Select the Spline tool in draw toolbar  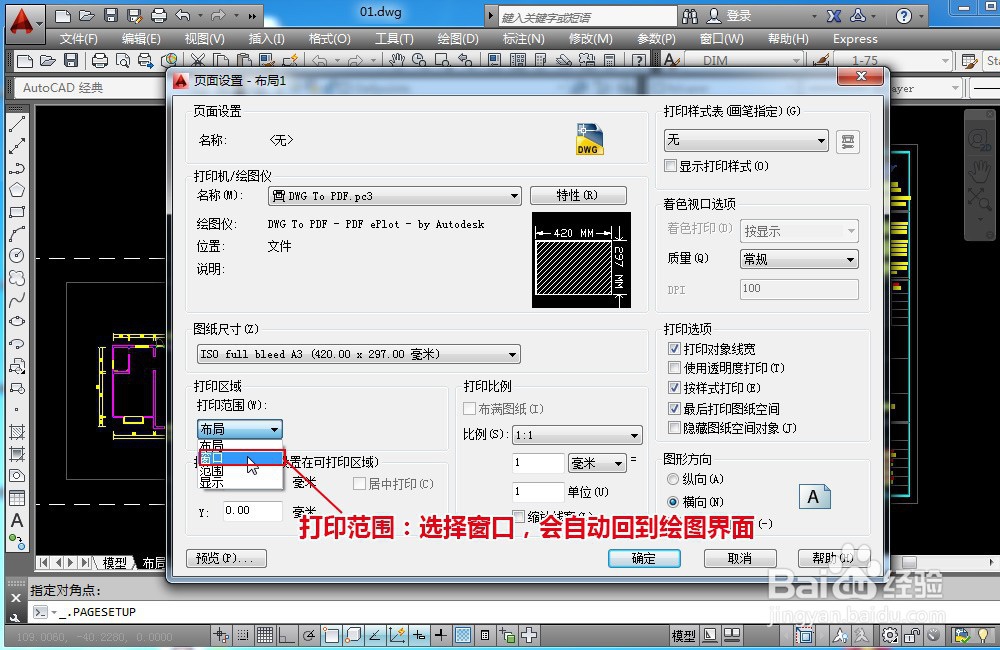coord(17,300)
